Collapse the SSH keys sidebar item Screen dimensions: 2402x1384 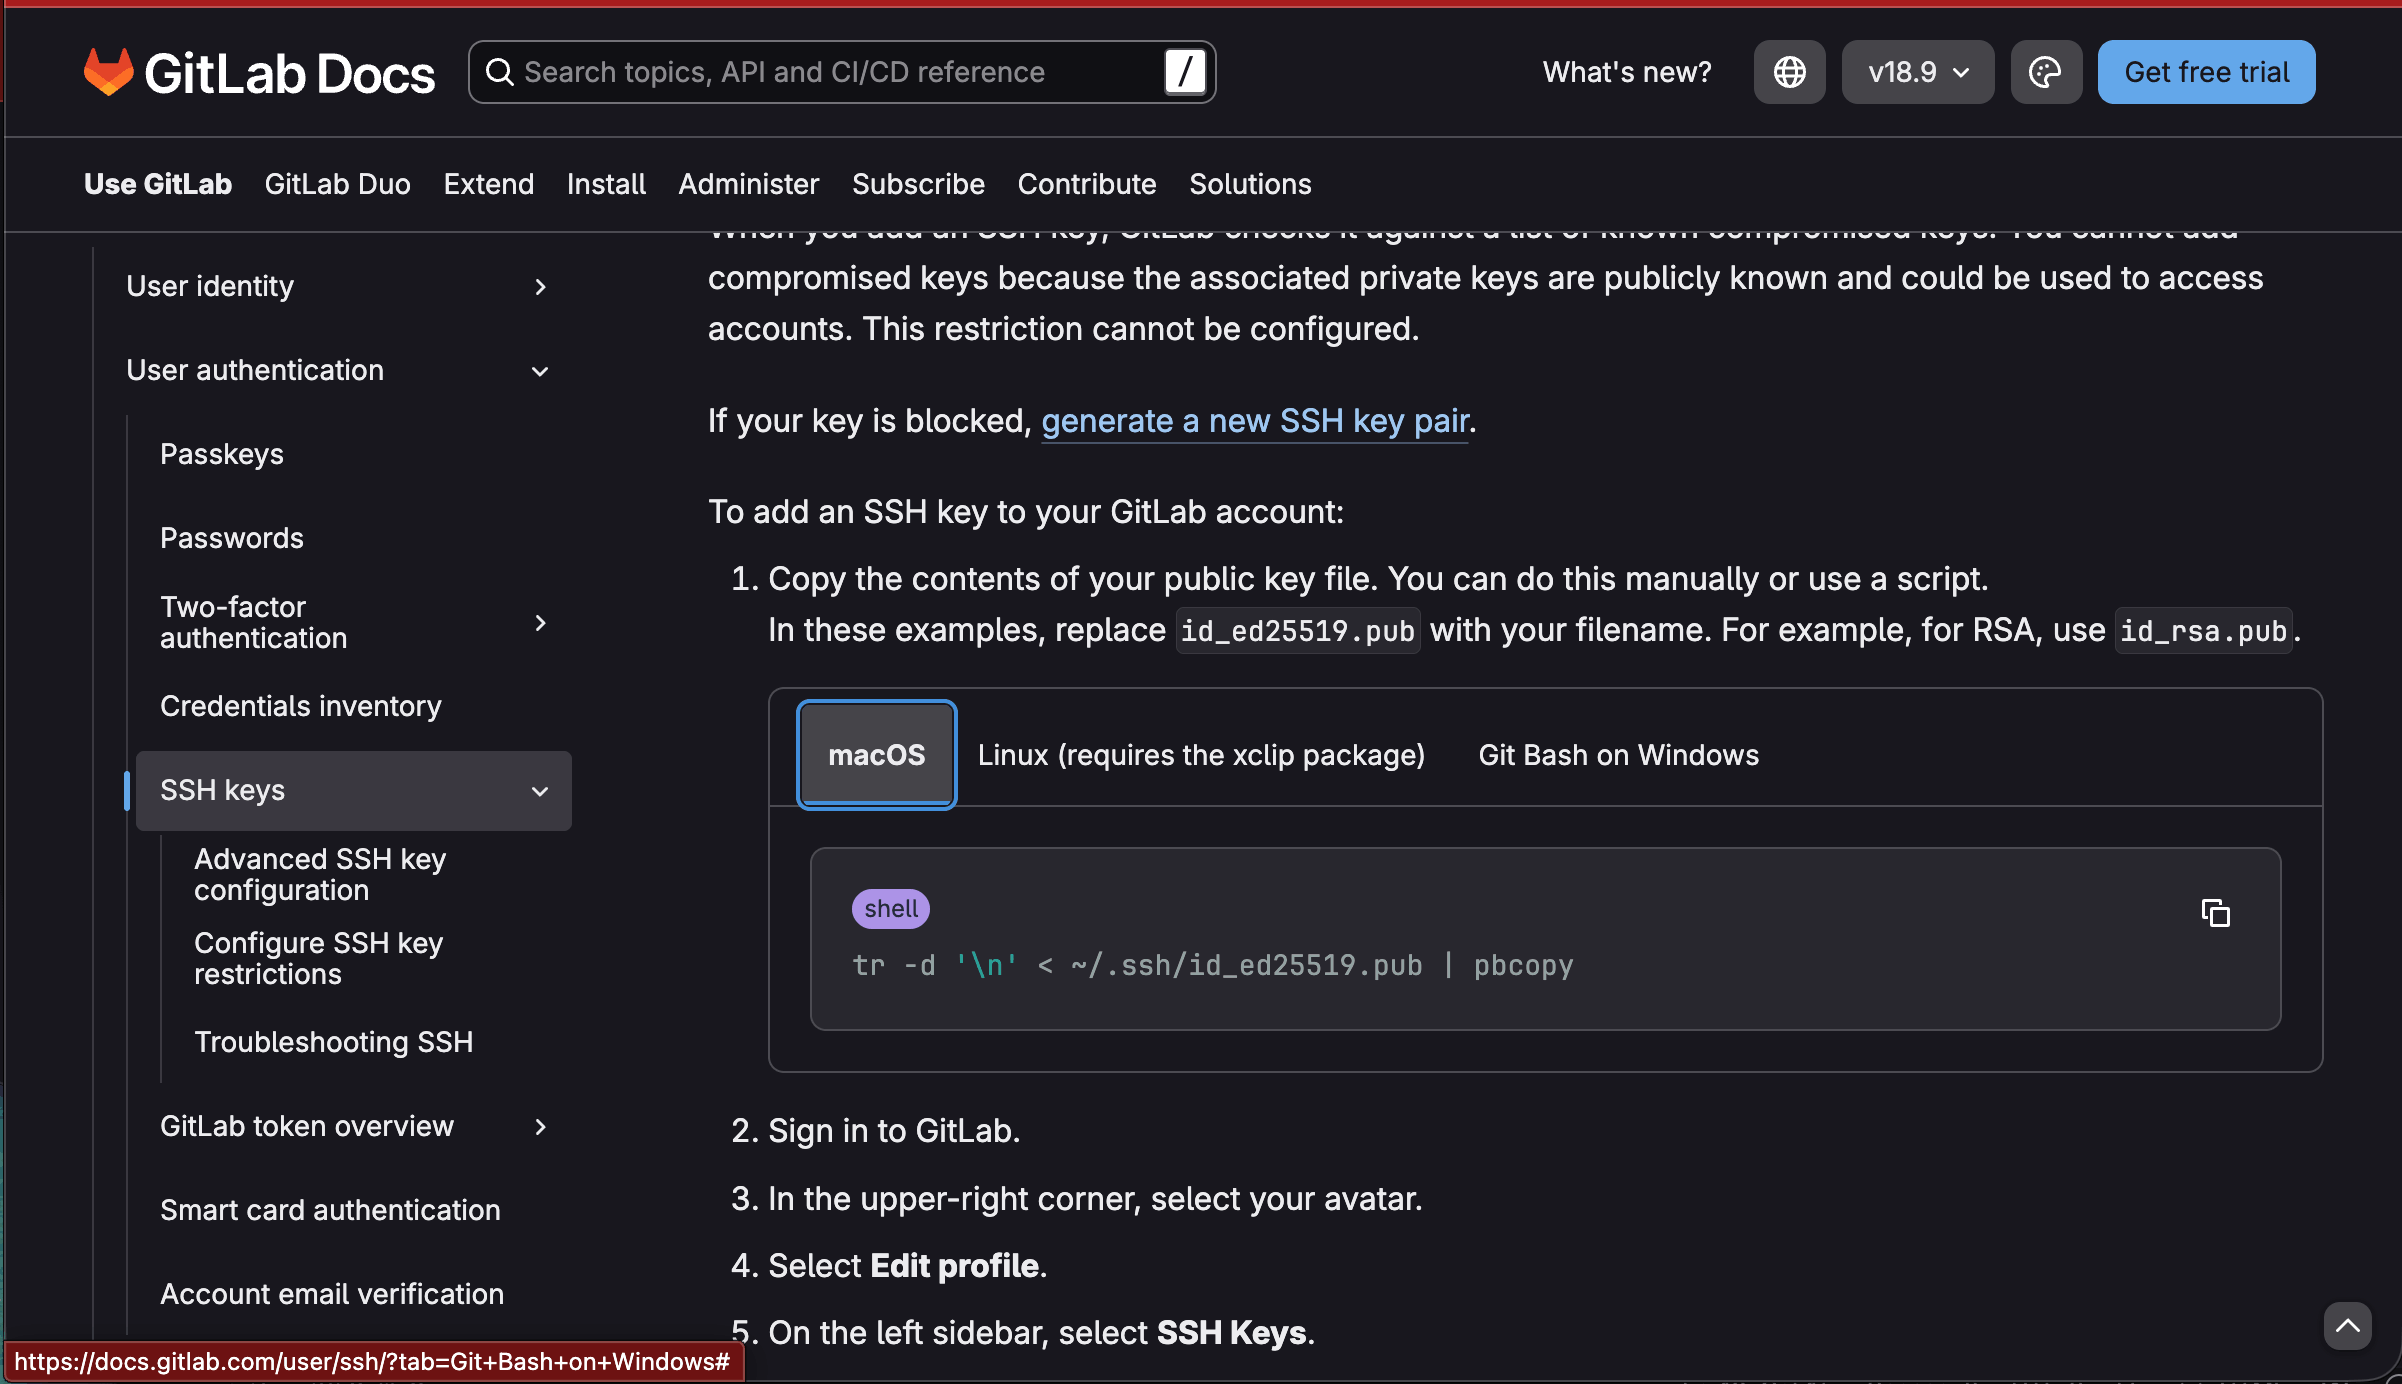pos(540,791)
